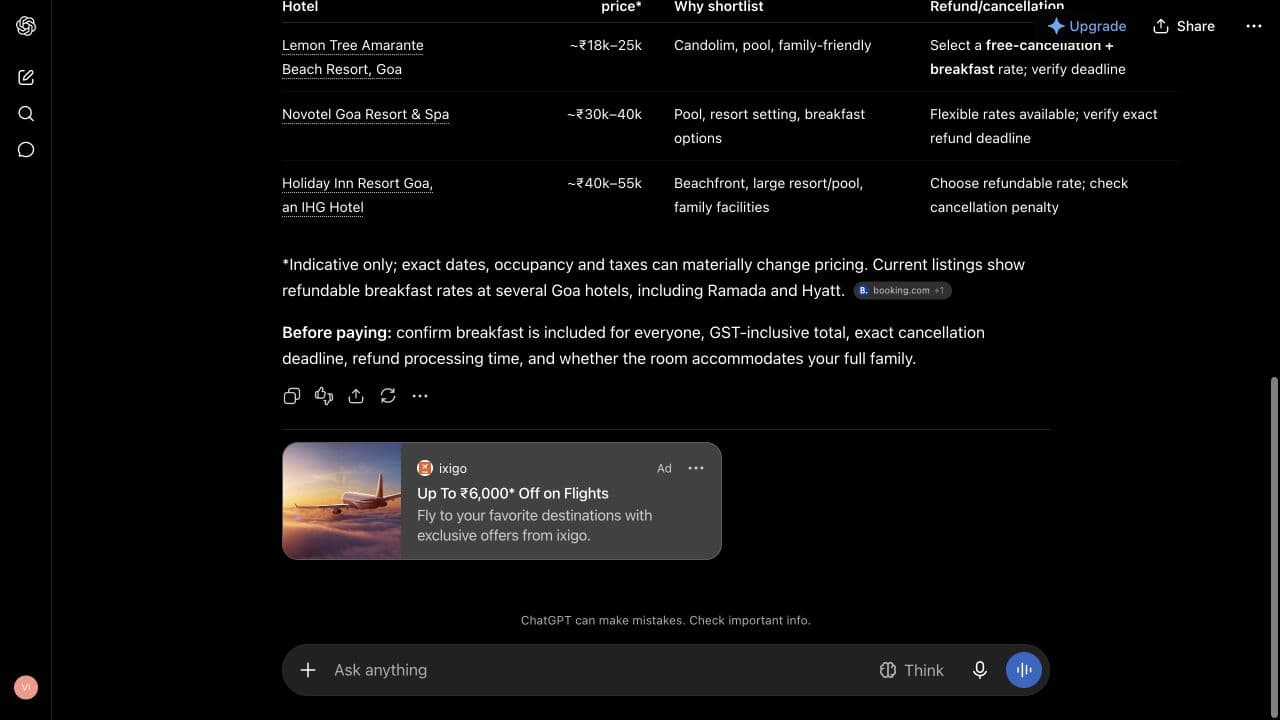Click the 'Before paying:' bold text
The height and width of the screenshot is (720, 1280).
(337, 332)
